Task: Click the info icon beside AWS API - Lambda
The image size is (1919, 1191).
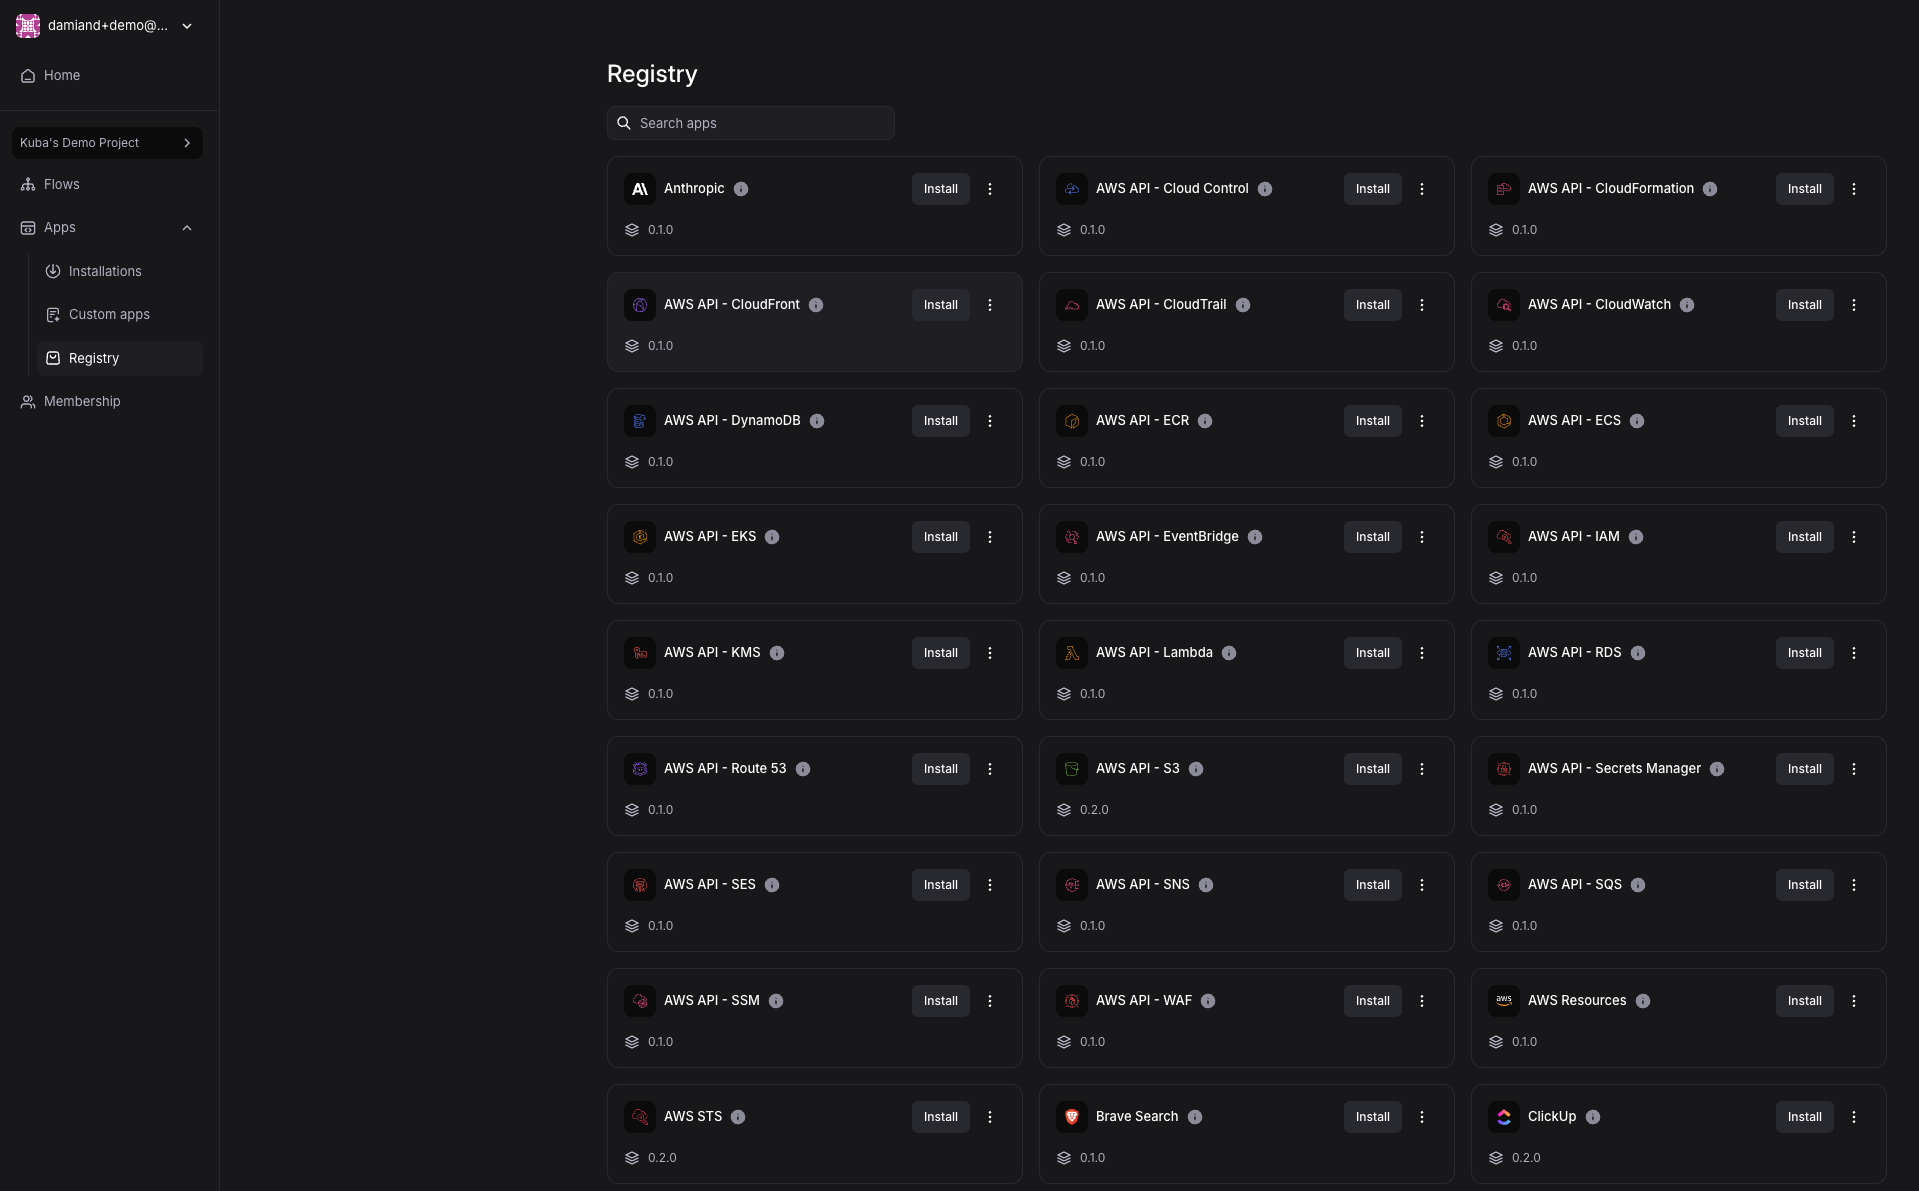Action: (1229, 653)
